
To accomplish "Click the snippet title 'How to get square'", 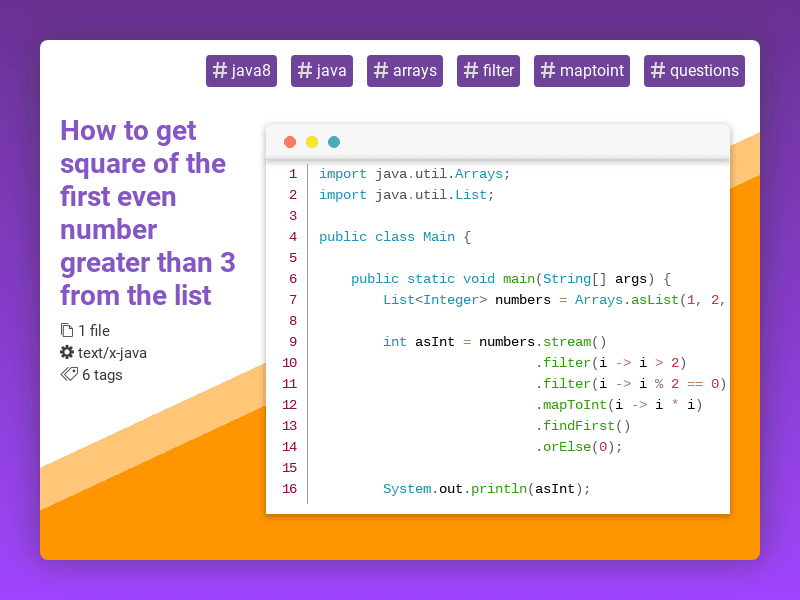I will coord(147,213).
